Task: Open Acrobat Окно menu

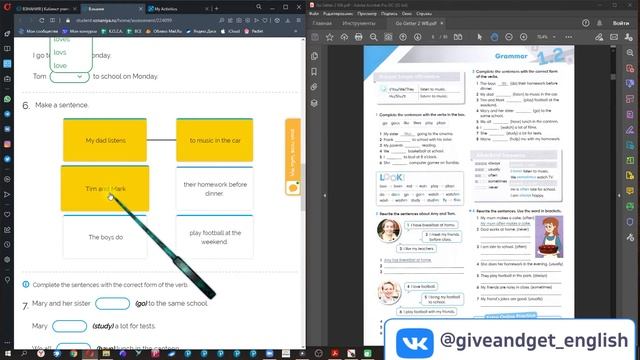Action: pos(407,13)
